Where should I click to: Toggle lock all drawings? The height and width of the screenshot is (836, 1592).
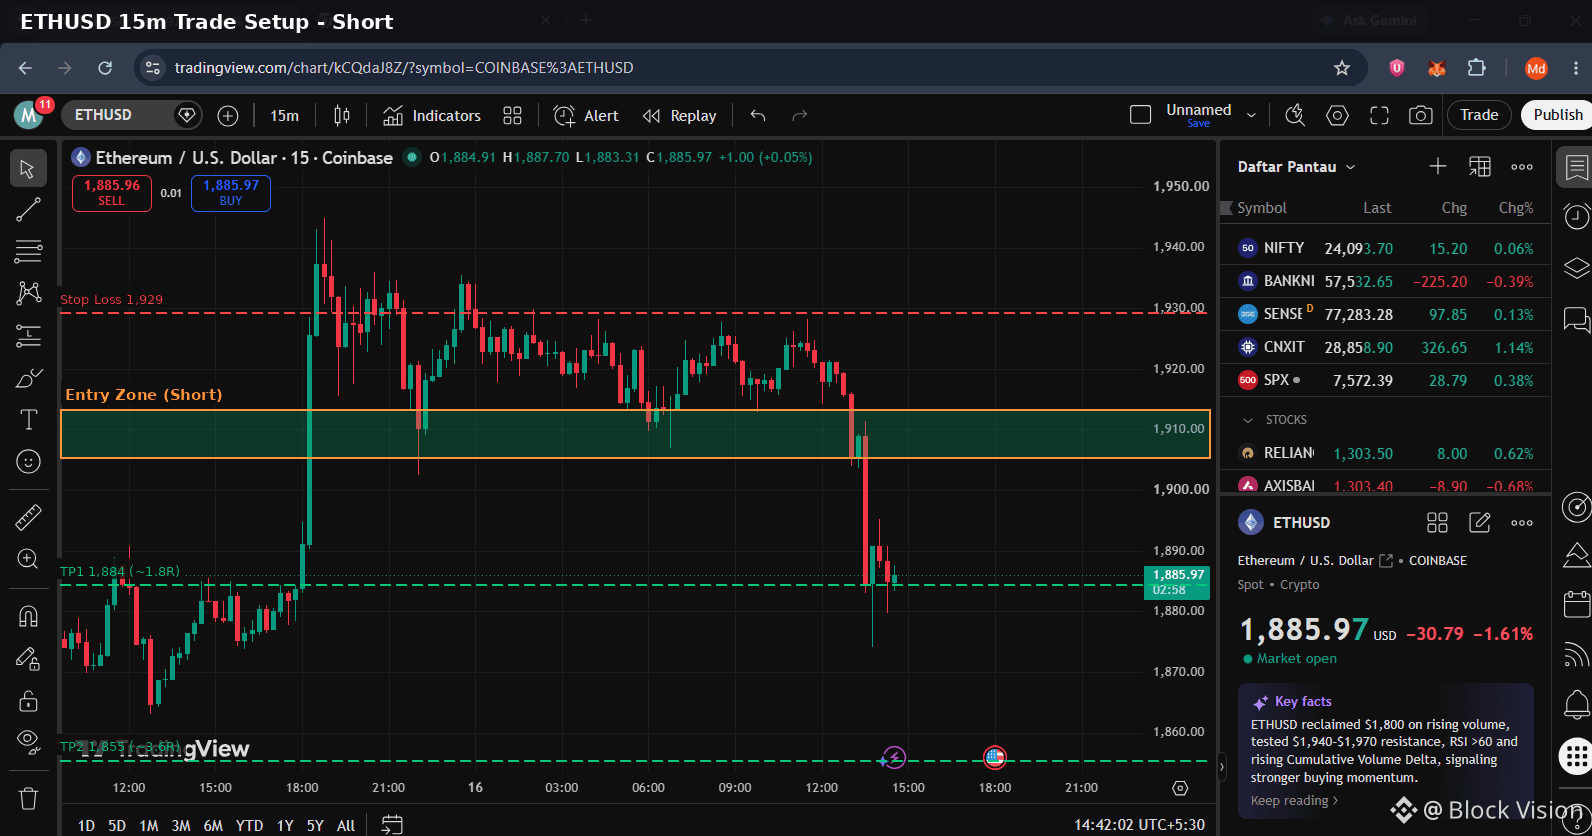(28, 700)
